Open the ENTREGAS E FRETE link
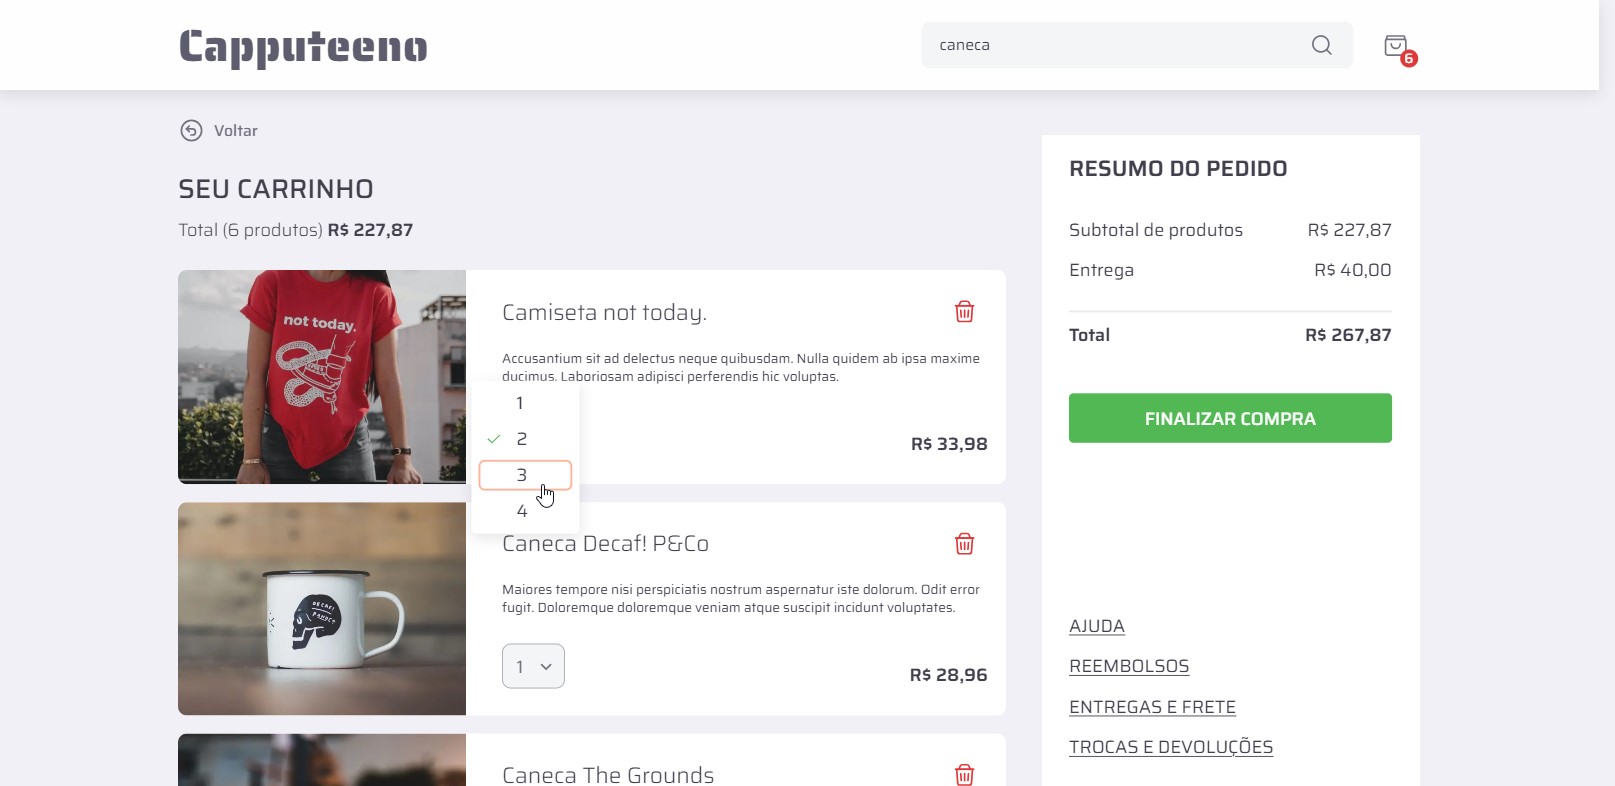1615x786 pixels. pos(1152,707)
